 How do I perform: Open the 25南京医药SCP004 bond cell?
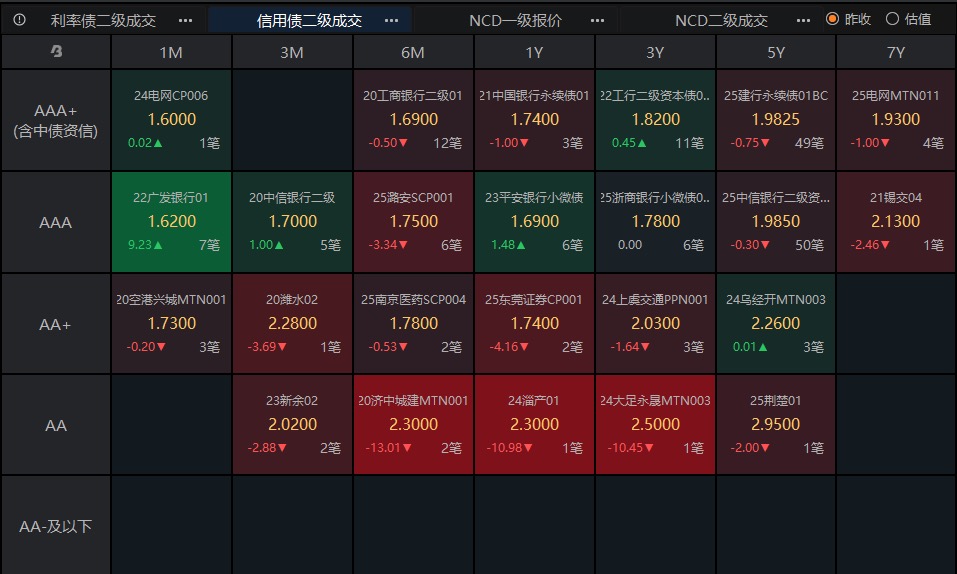coord(413,324)
